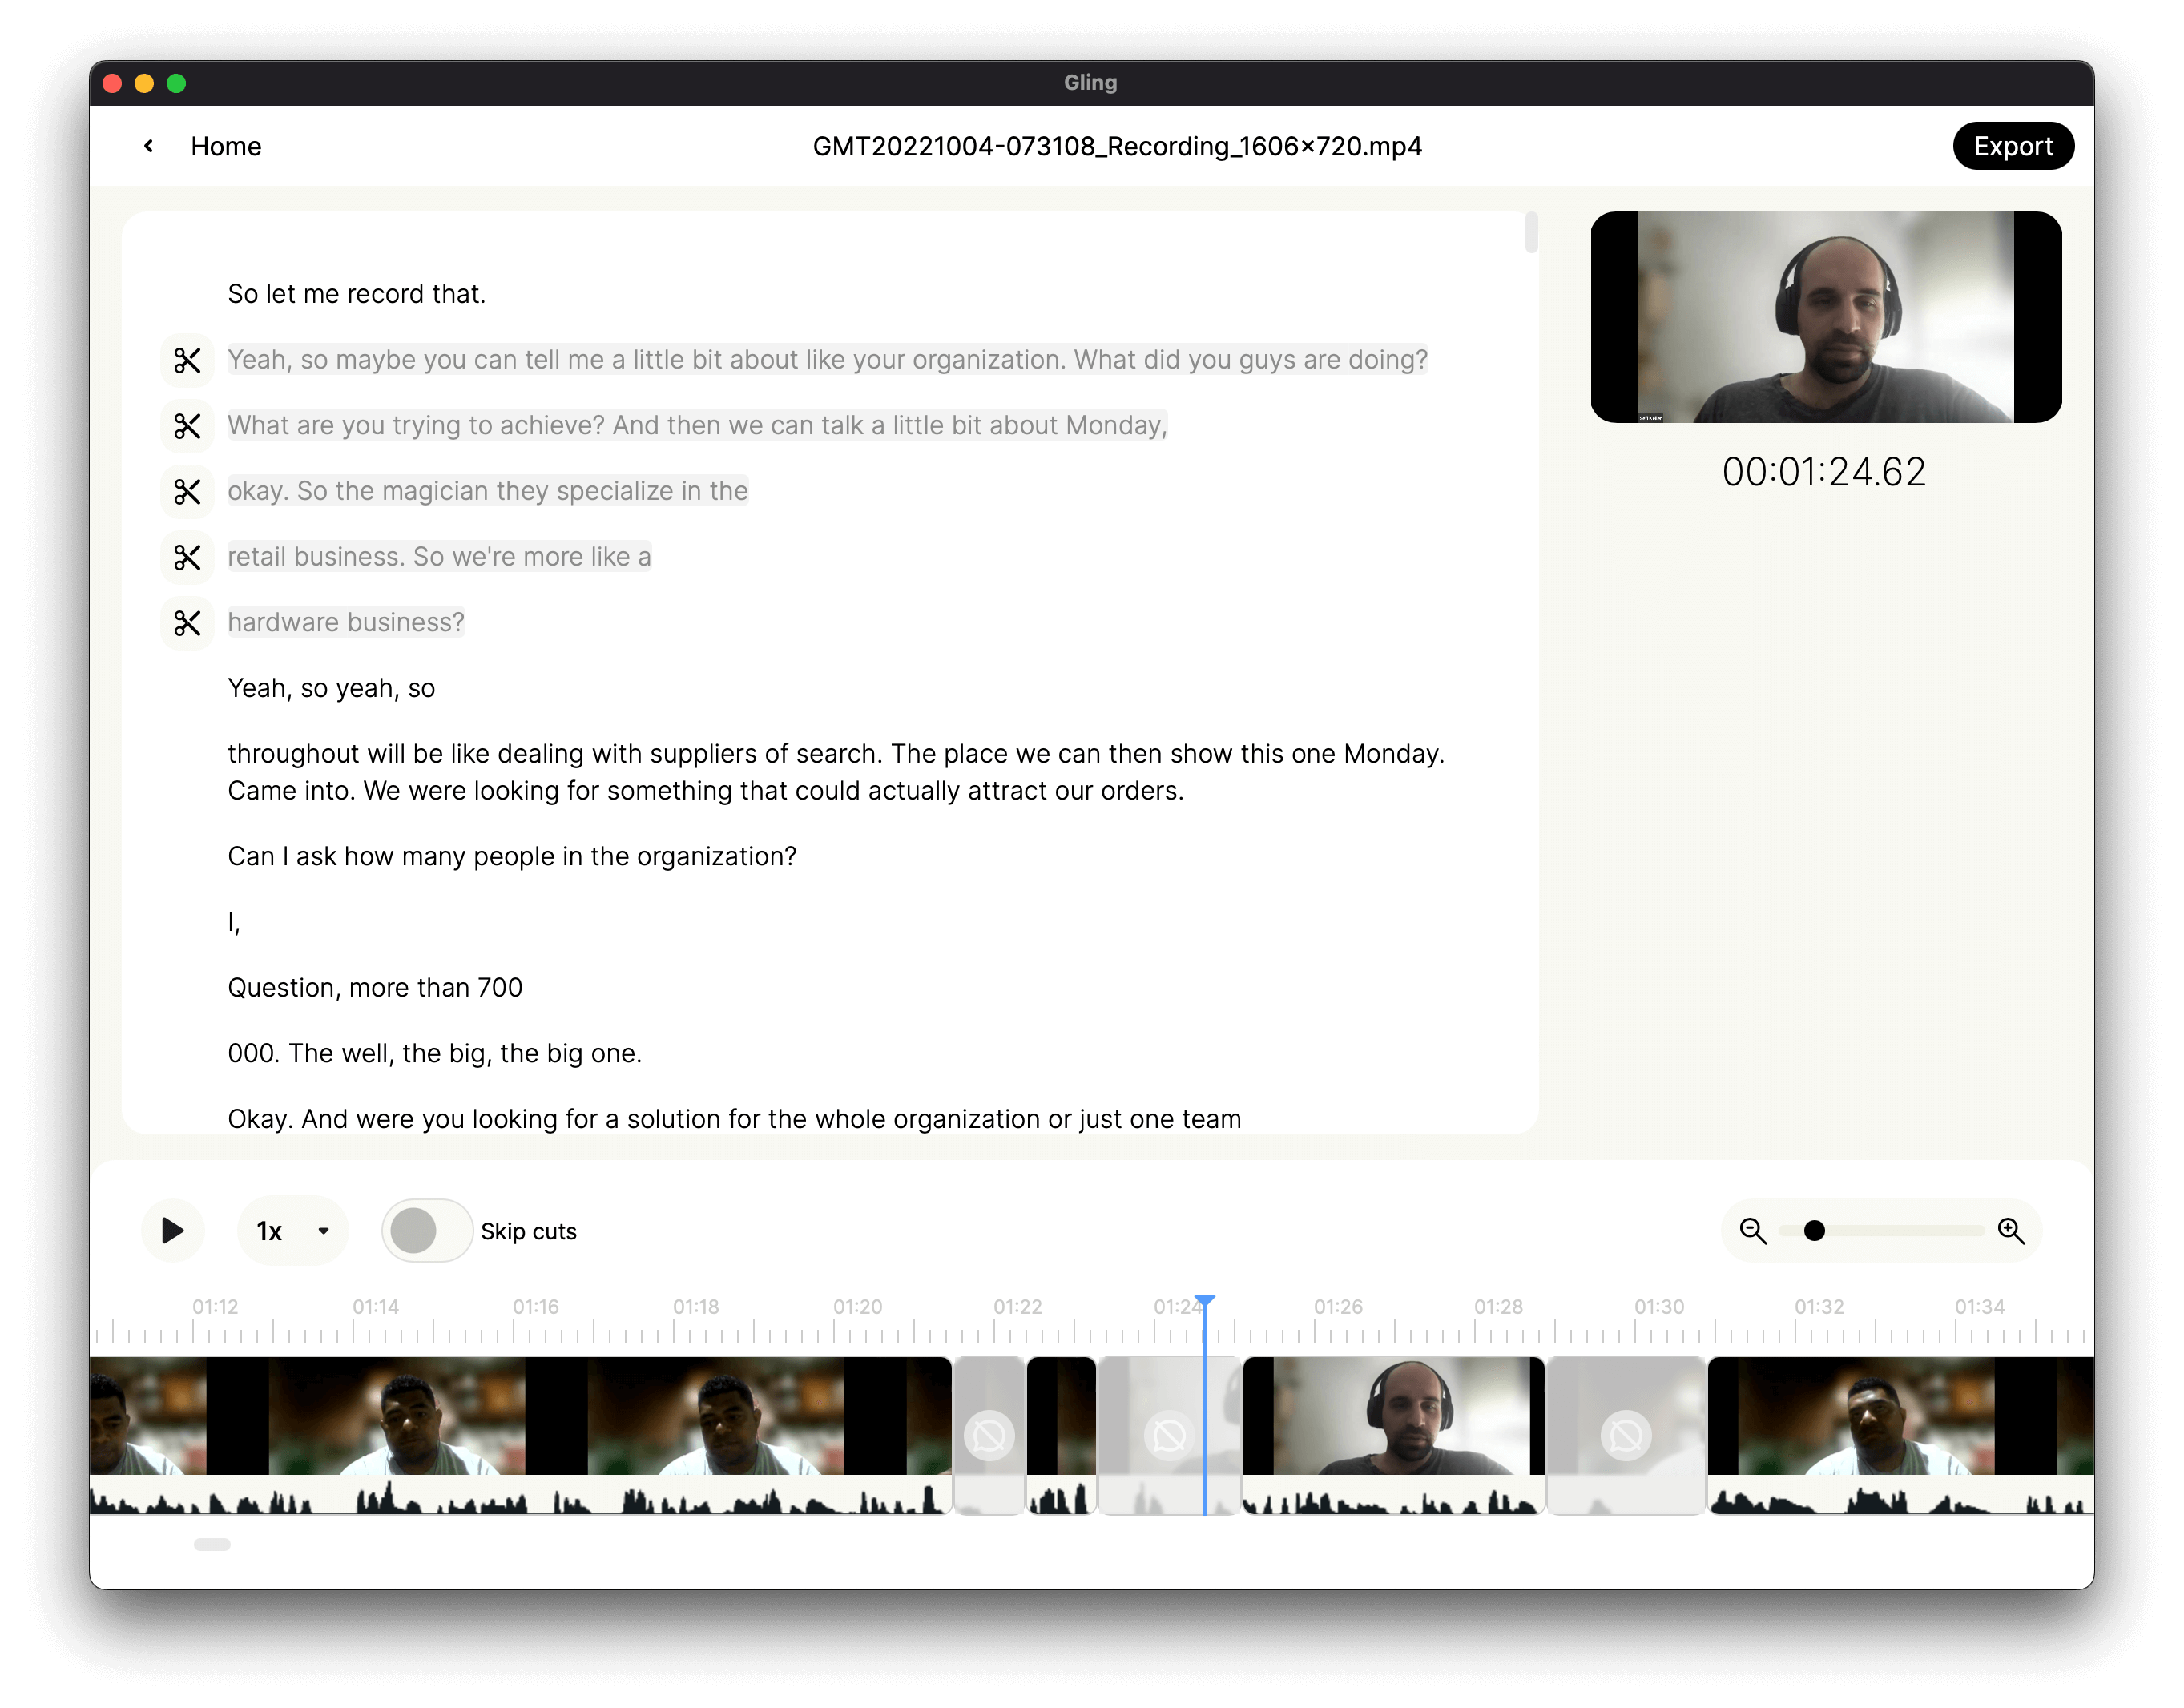Click the file name GMT20221004 title

click(x=1117, y=146)
